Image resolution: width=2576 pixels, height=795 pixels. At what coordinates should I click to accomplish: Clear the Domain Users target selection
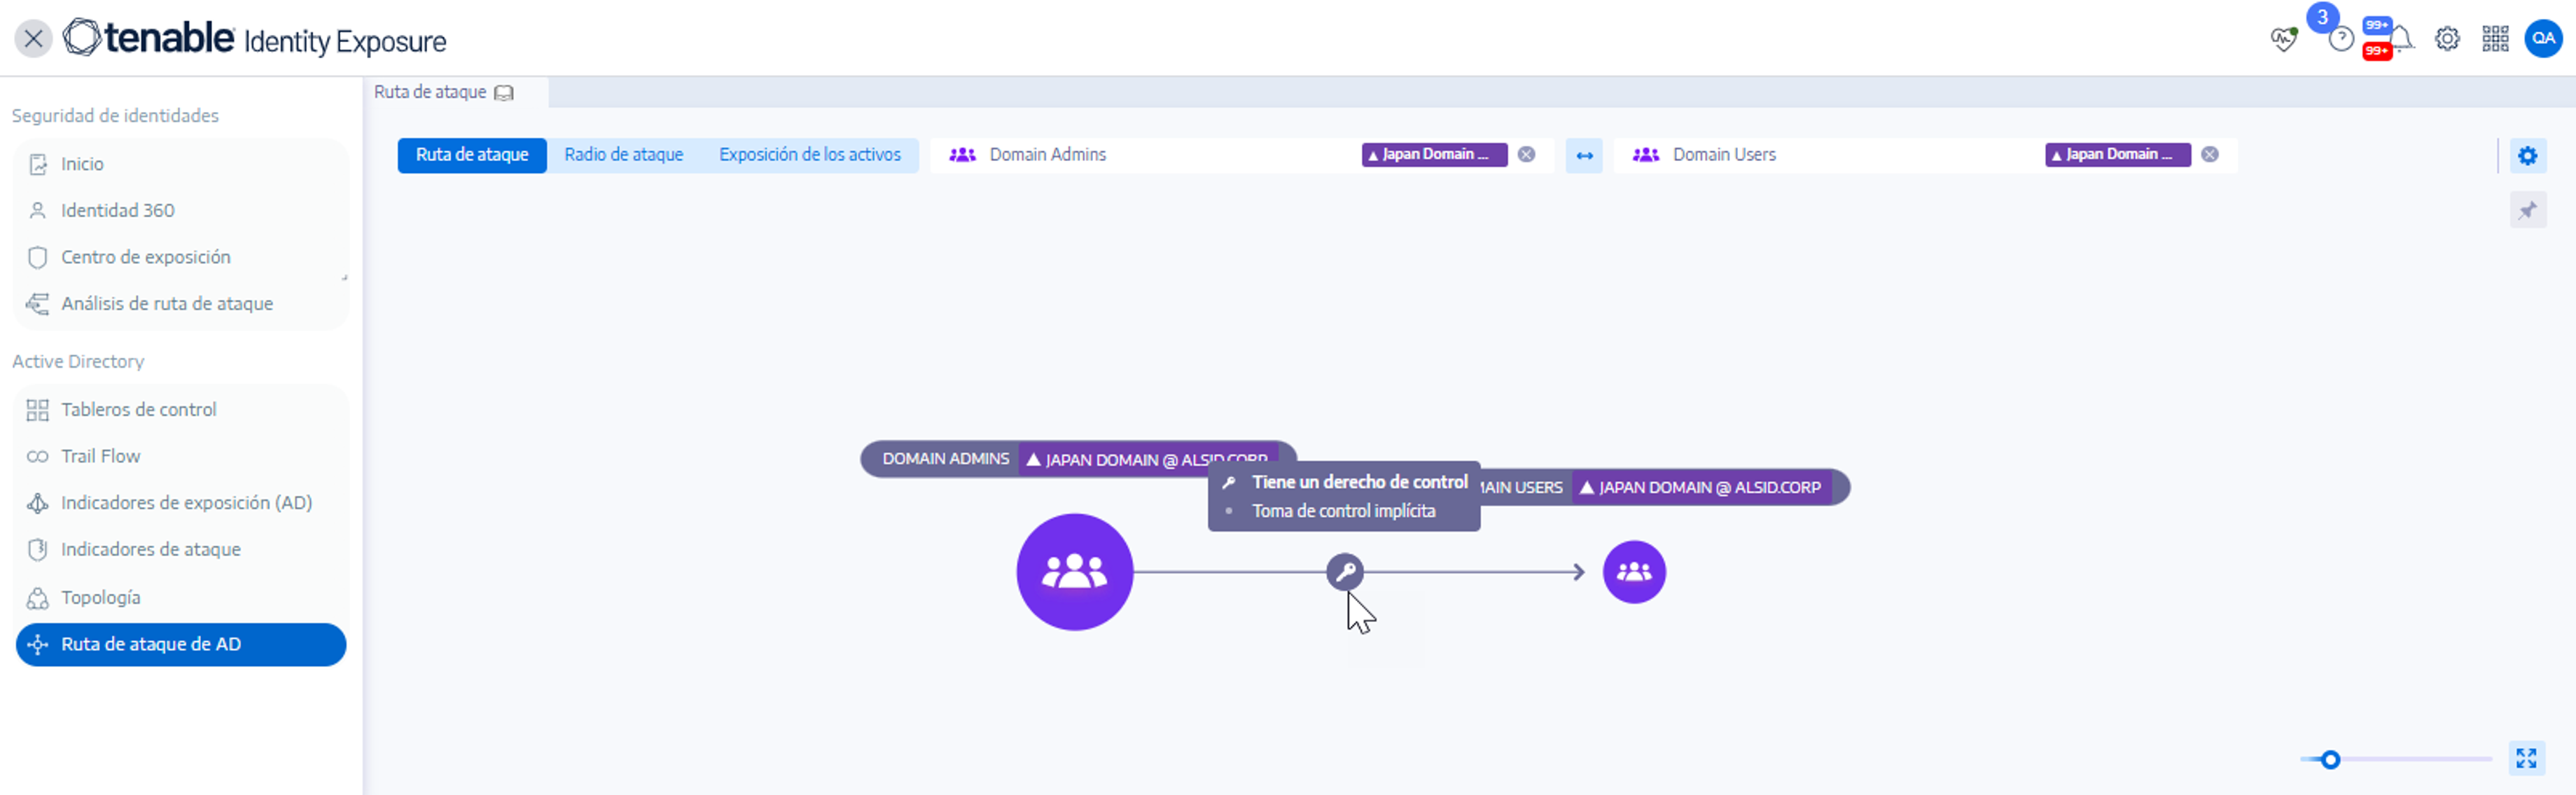[2210, 155]
